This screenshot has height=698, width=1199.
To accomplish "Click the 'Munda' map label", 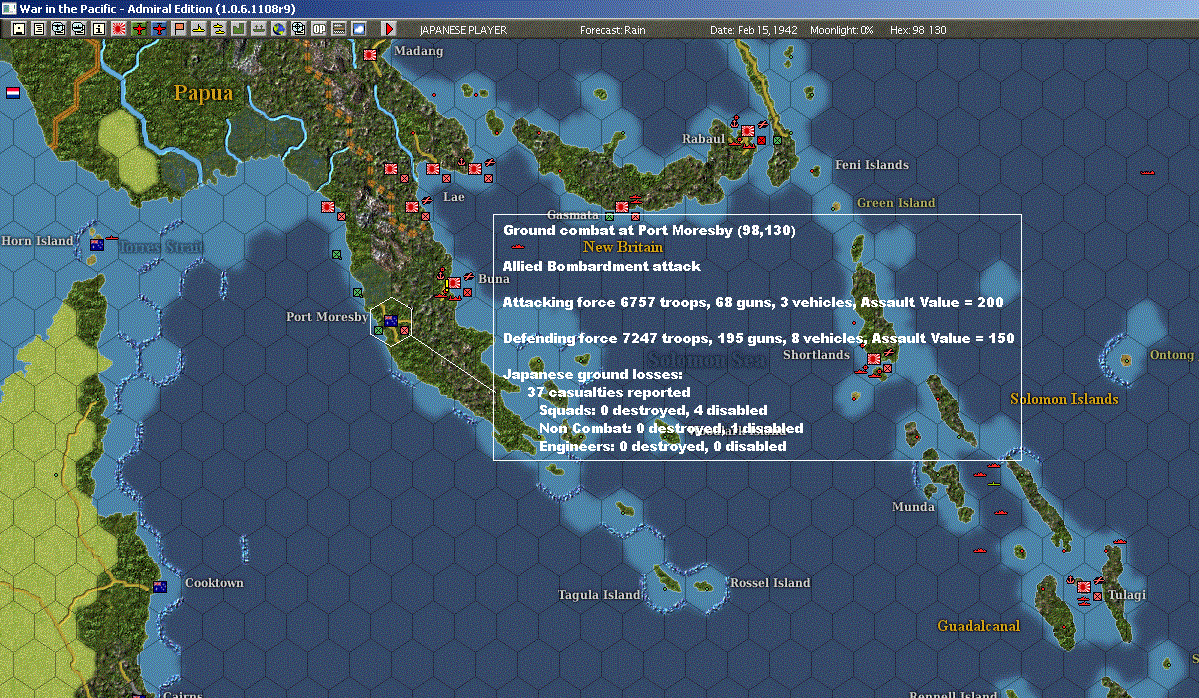I will pos(913,506).
